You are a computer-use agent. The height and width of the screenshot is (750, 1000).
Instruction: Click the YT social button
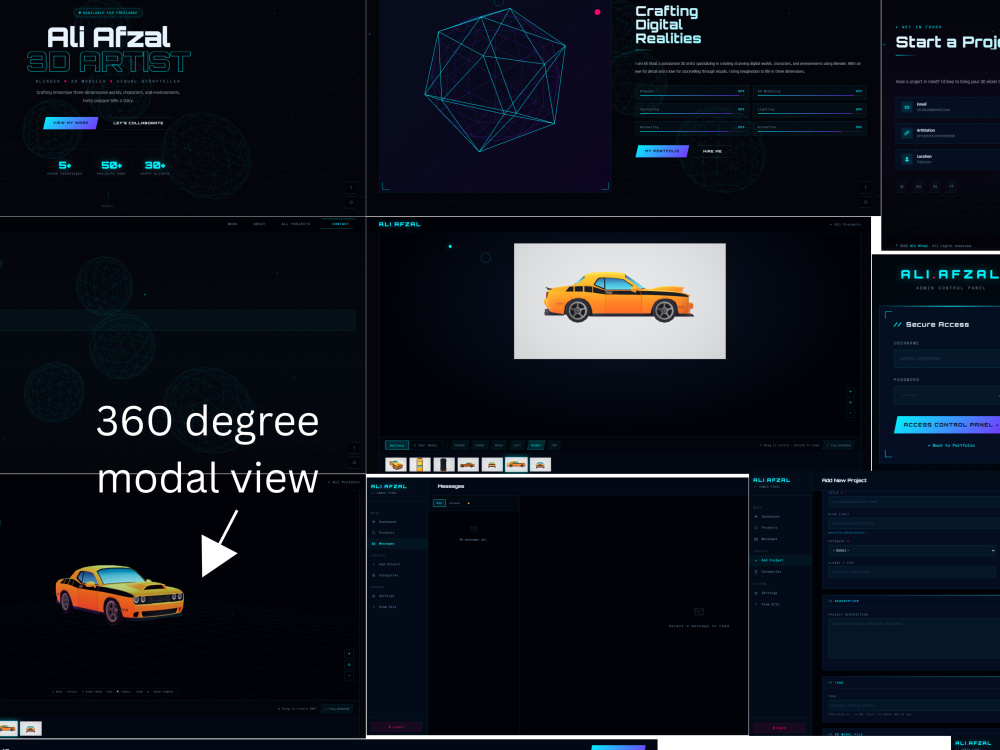point(952,187)
